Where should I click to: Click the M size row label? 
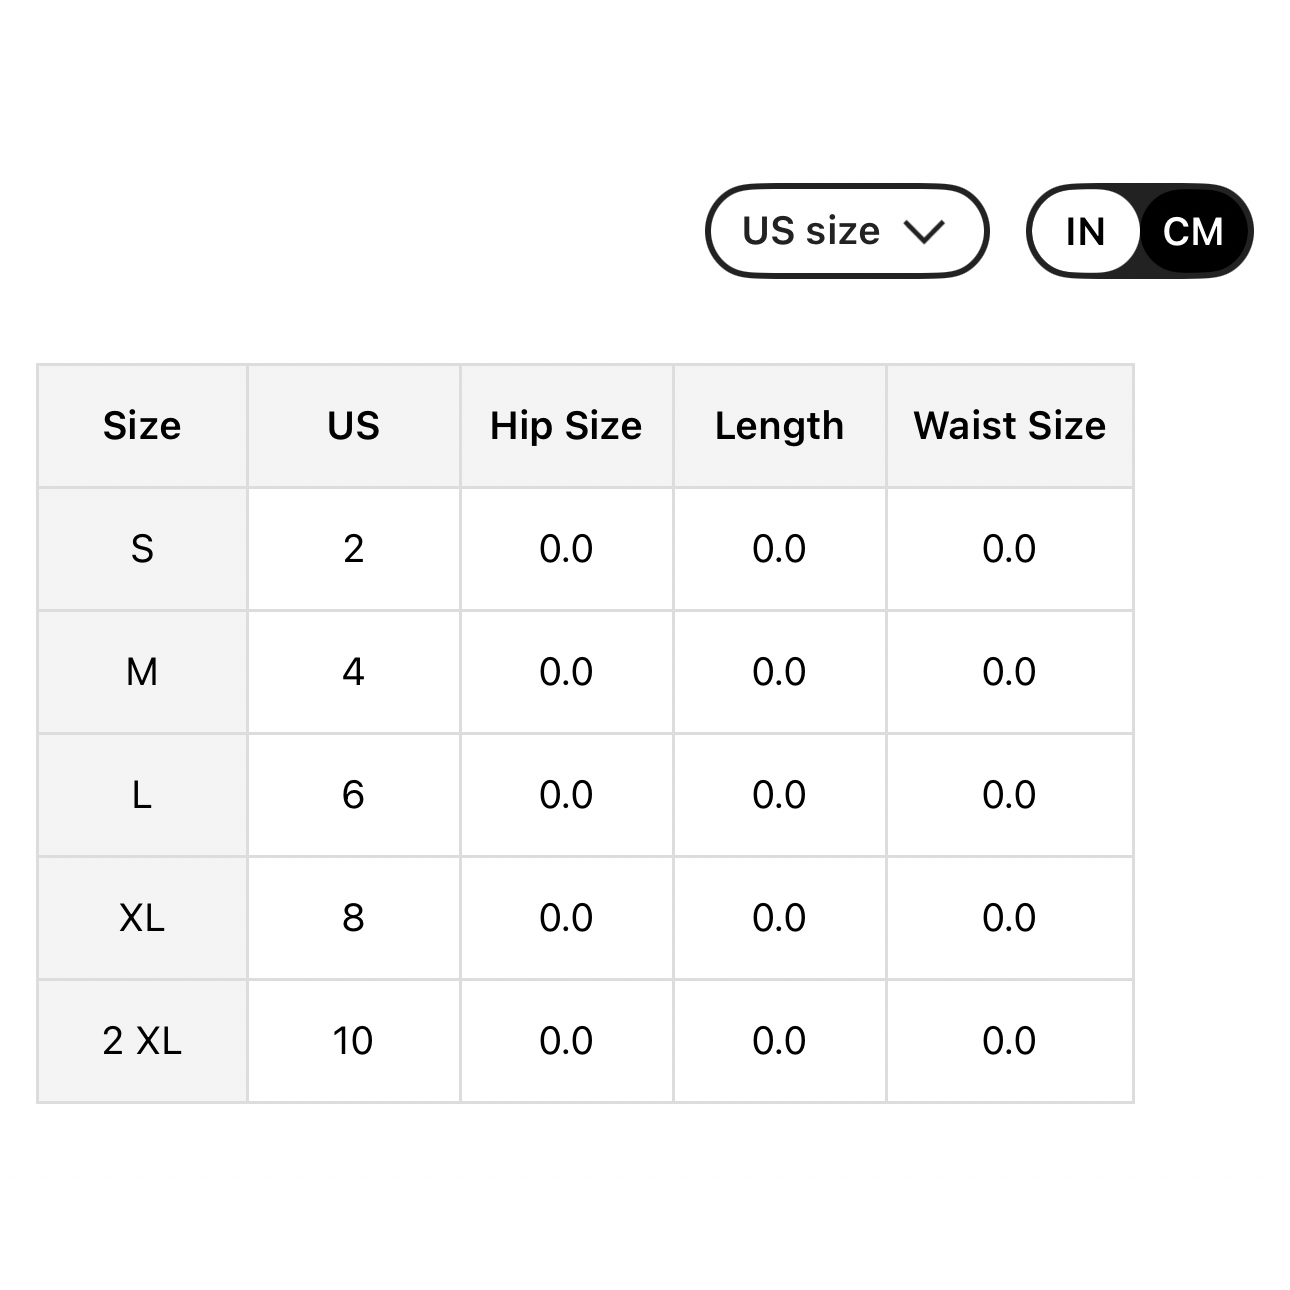(x=142, y=672)
